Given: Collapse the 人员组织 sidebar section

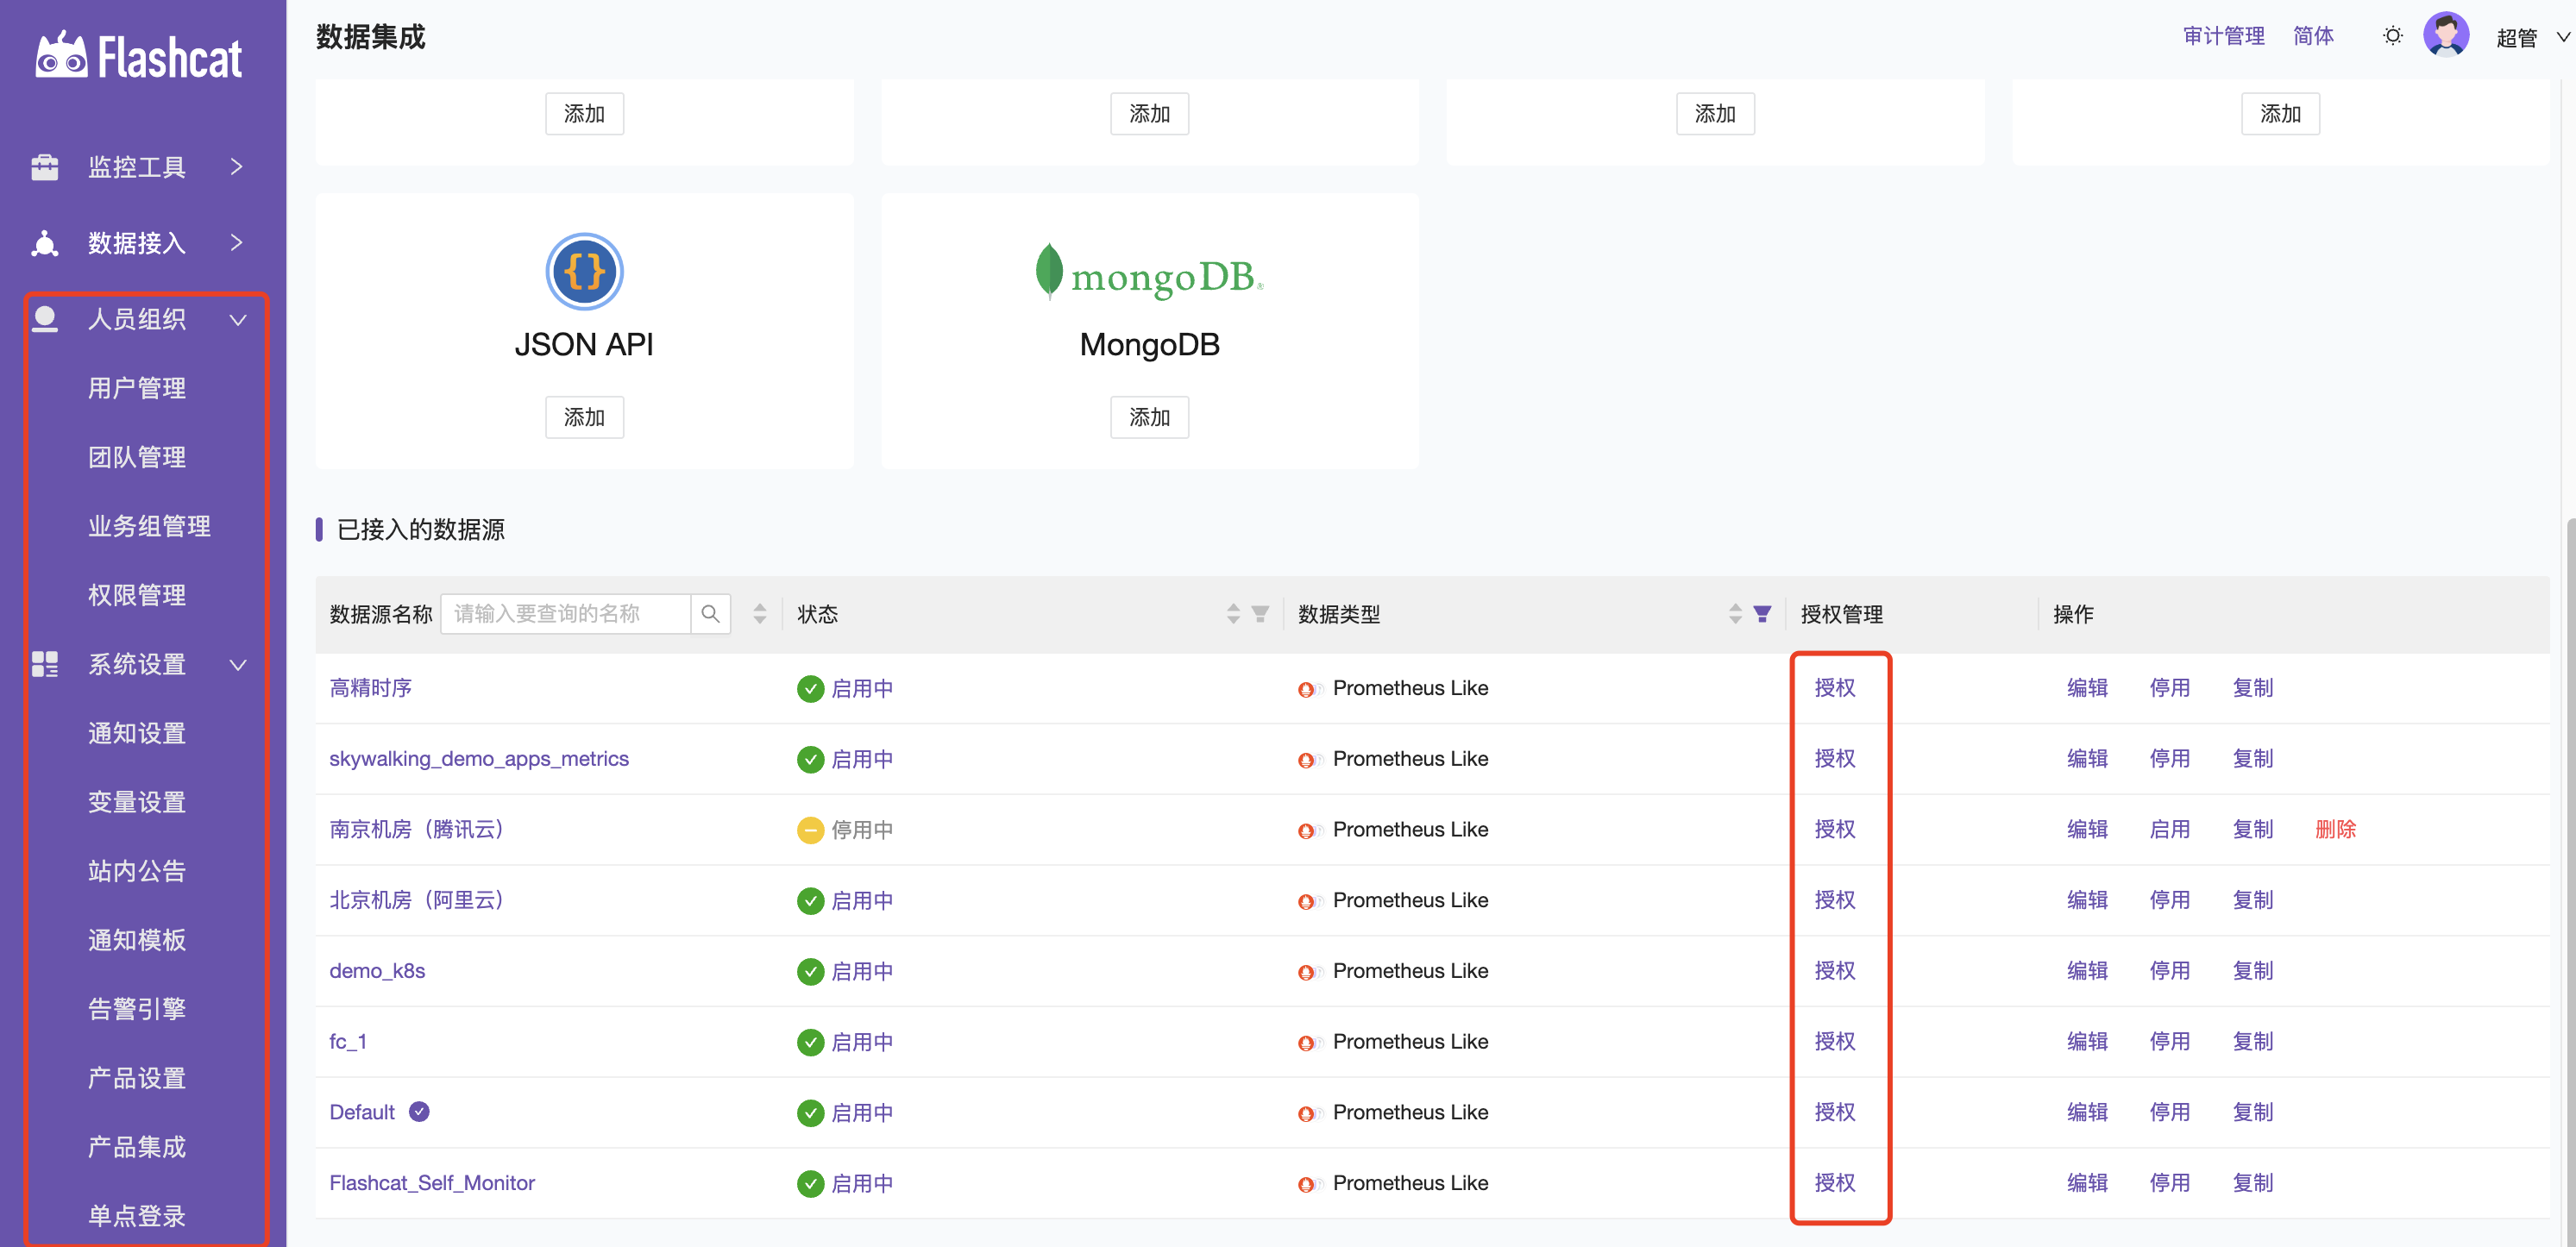Looking at the screenshot, I should 137,320.
